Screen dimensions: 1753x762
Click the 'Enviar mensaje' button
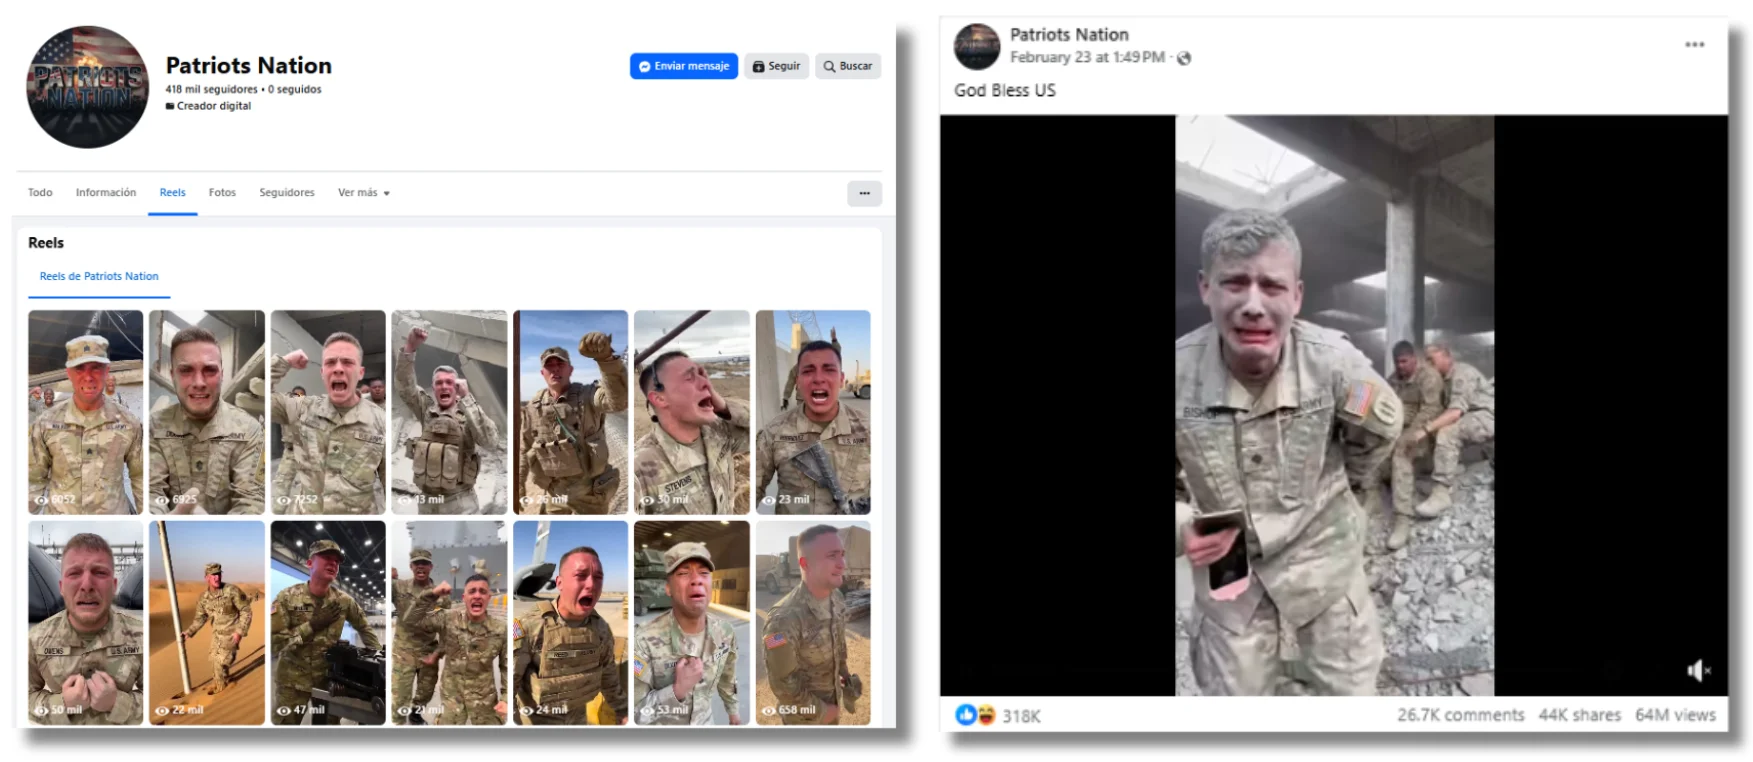(684, 66)
